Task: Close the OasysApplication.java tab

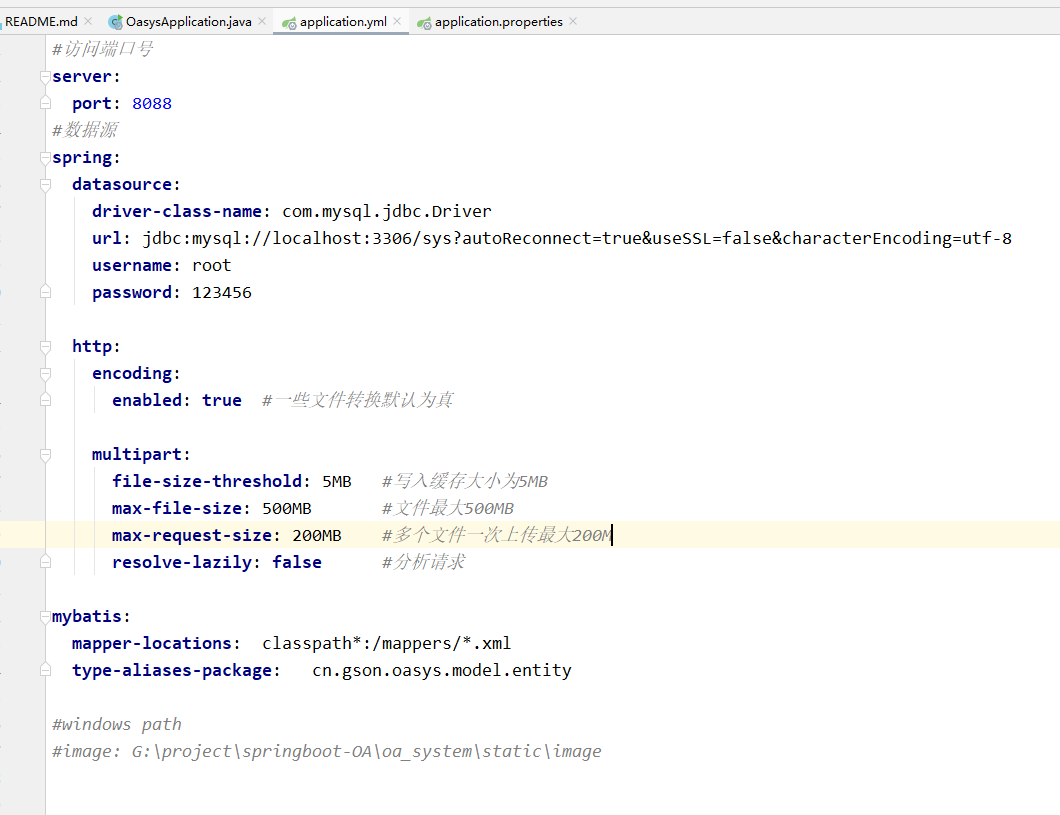Action: click(x=262, y=22)
